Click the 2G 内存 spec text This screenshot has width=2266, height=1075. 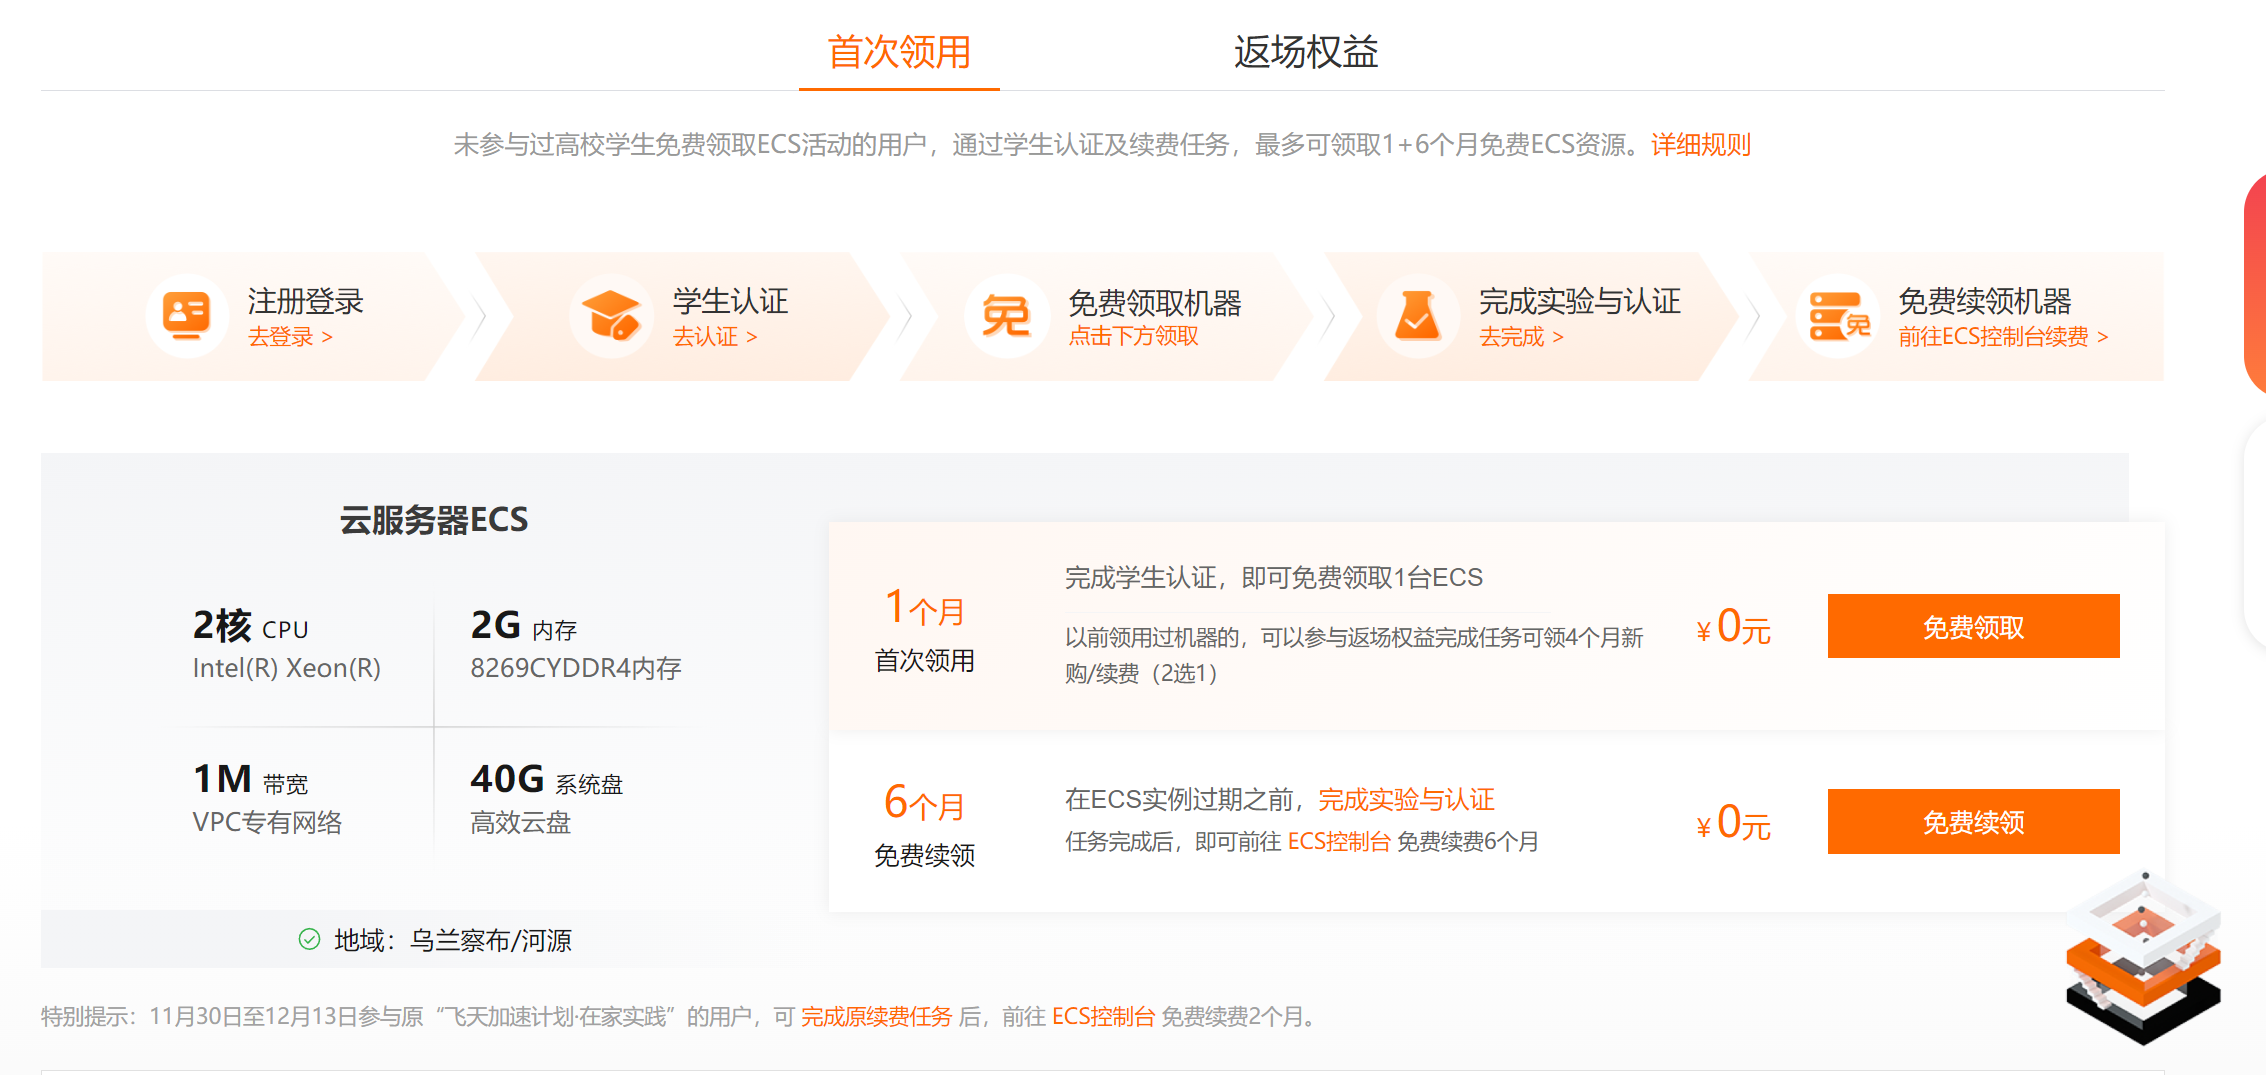[524, 626]
